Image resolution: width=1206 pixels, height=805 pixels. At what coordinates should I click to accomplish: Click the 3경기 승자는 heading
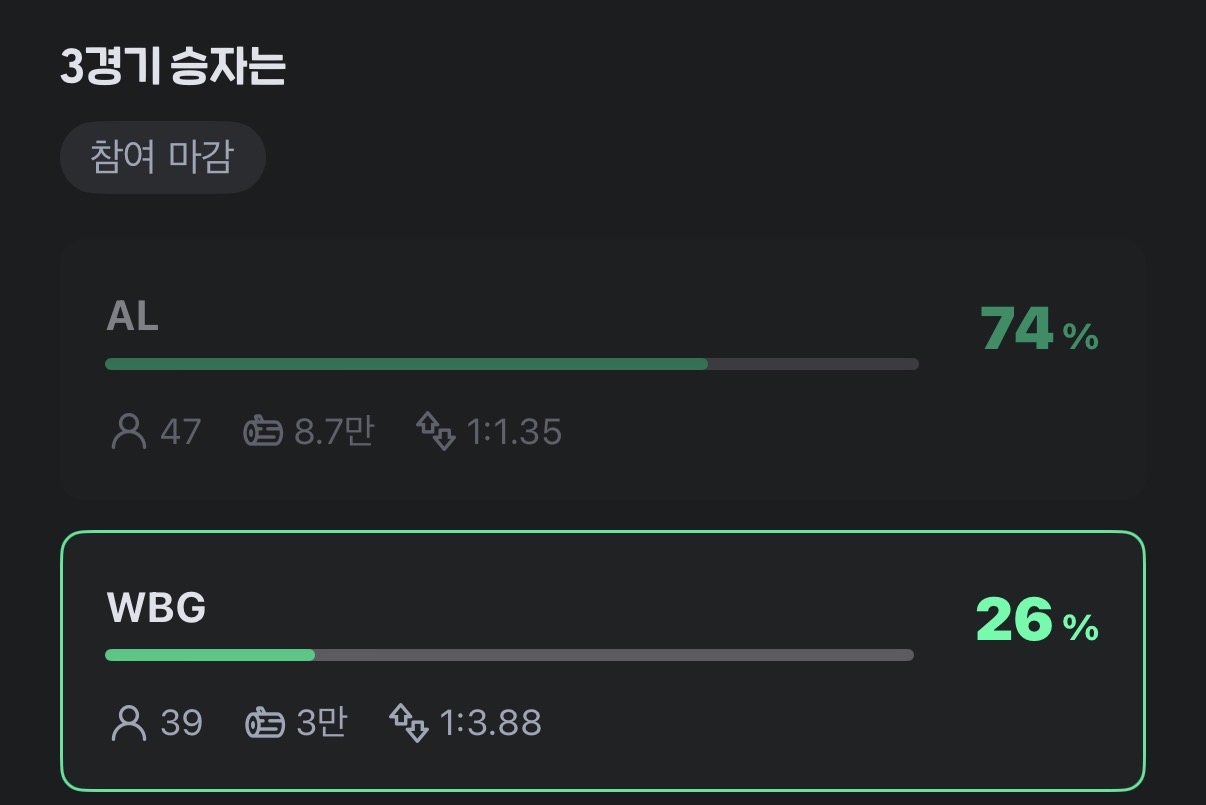(x=173, y=67)
